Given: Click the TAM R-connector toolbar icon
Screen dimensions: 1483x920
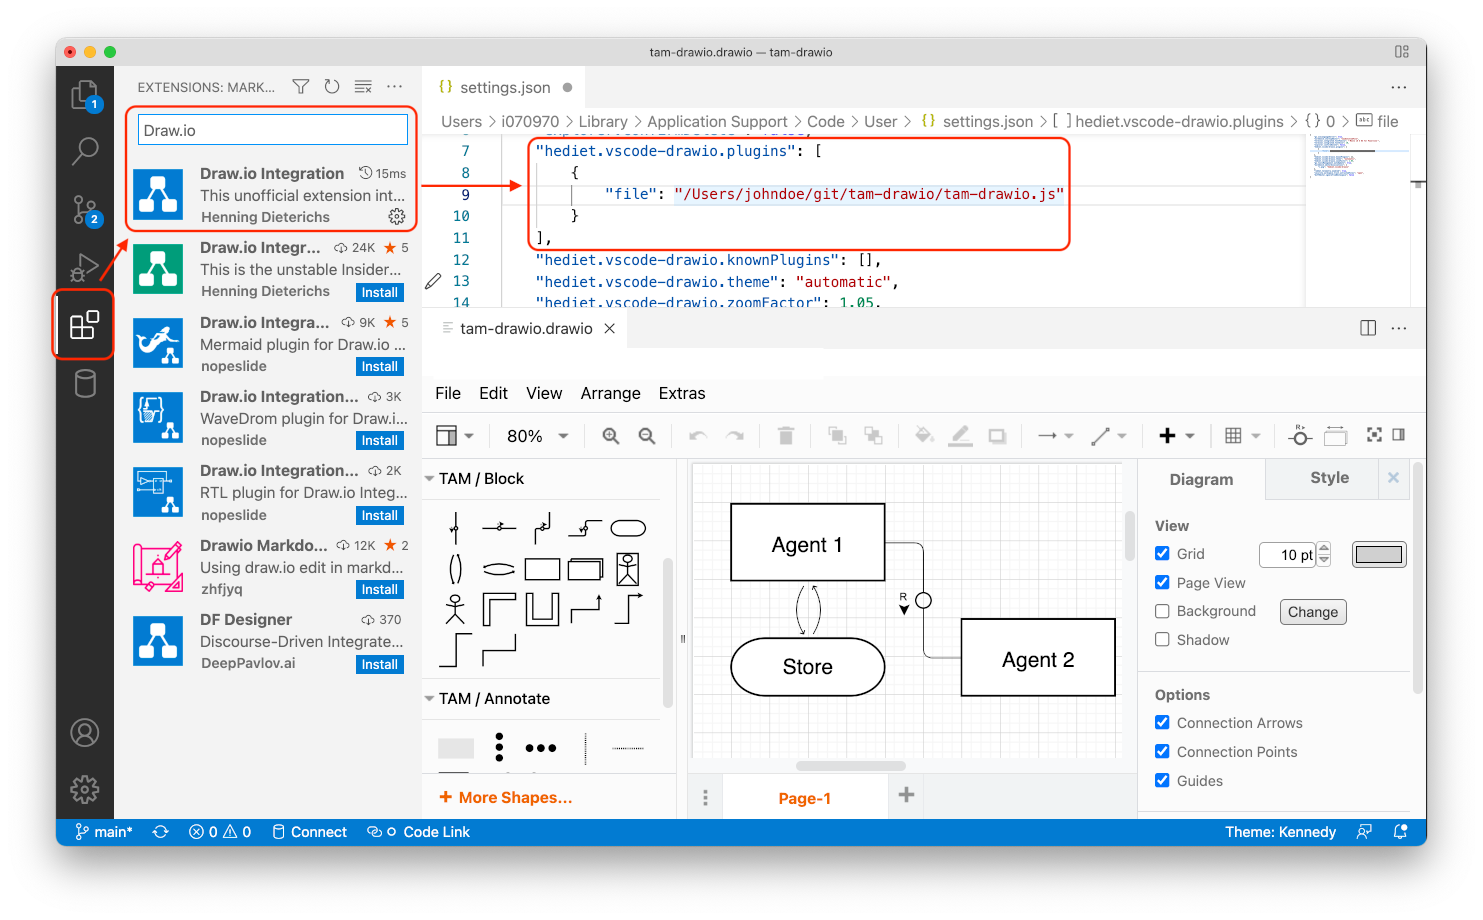Looking at the screenshot, I should tap(1300, 436).
